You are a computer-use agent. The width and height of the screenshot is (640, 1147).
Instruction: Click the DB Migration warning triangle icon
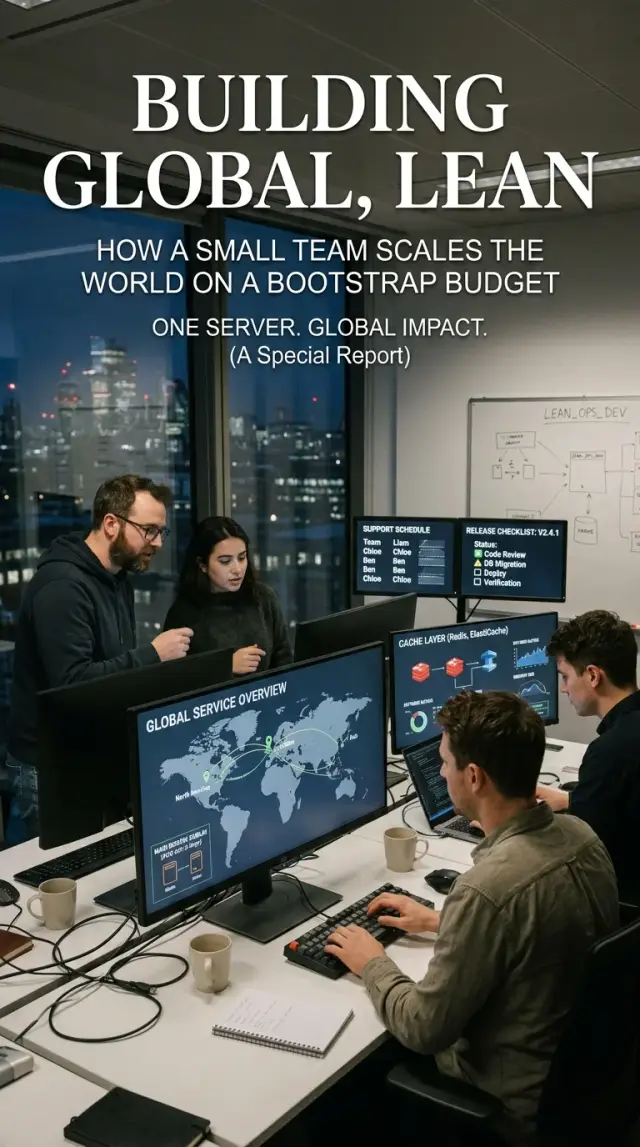click(x=478, y=563)
